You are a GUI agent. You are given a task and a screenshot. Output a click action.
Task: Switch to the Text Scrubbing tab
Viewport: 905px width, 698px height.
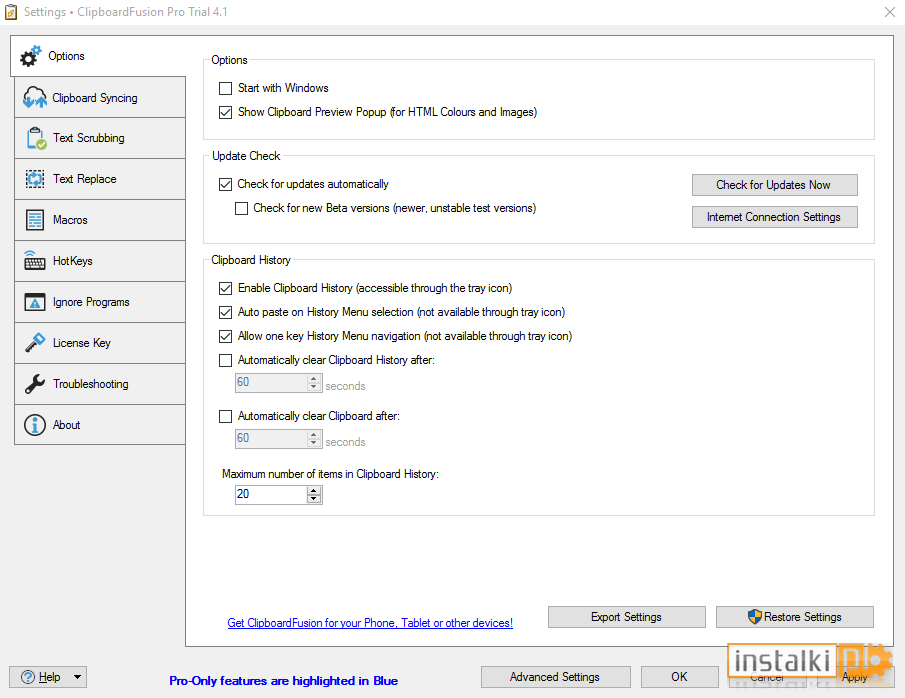pos(100,139)
